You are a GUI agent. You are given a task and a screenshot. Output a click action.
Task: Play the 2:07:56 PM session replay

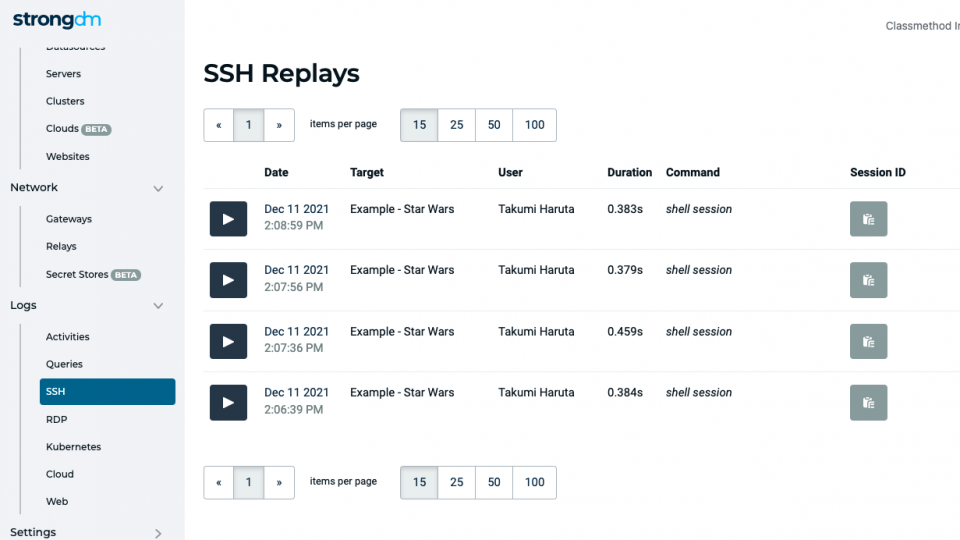[228, 280]
